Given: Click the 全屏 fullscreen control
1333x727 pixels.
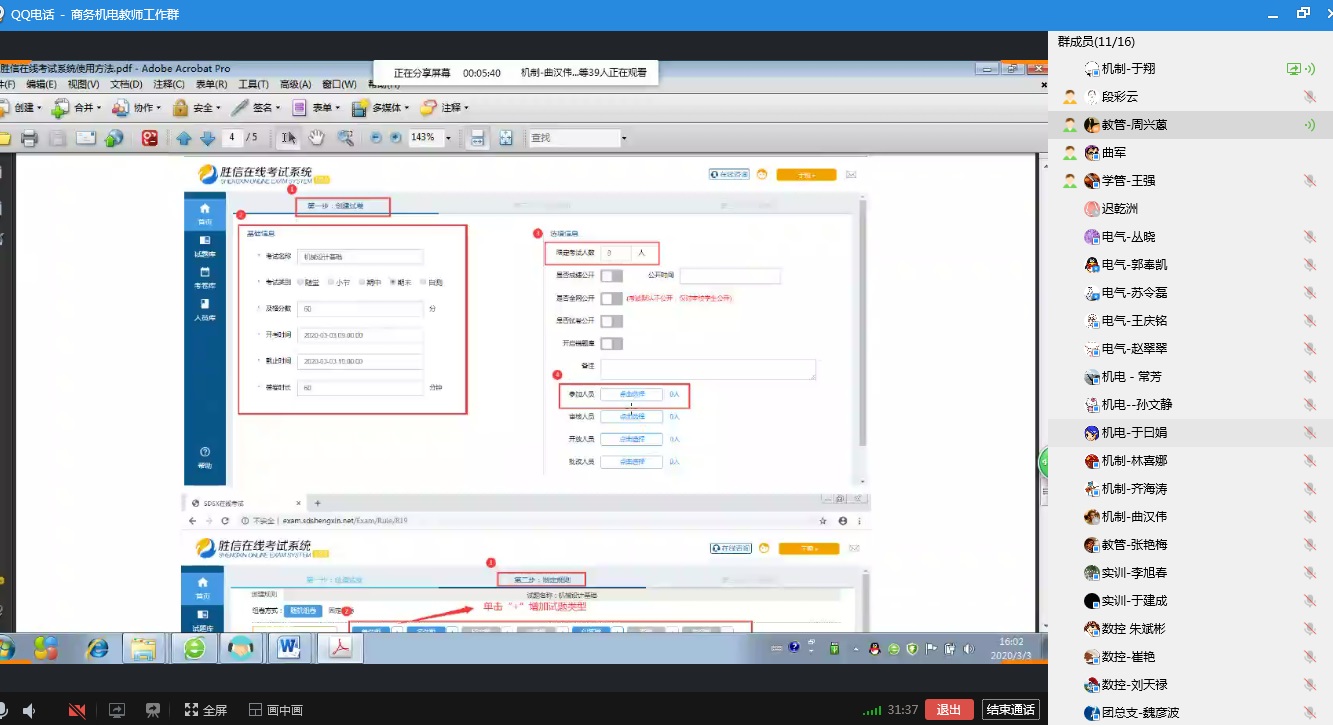Looking at the screenshot, I should pyautogui.click(x=206, y=710).
